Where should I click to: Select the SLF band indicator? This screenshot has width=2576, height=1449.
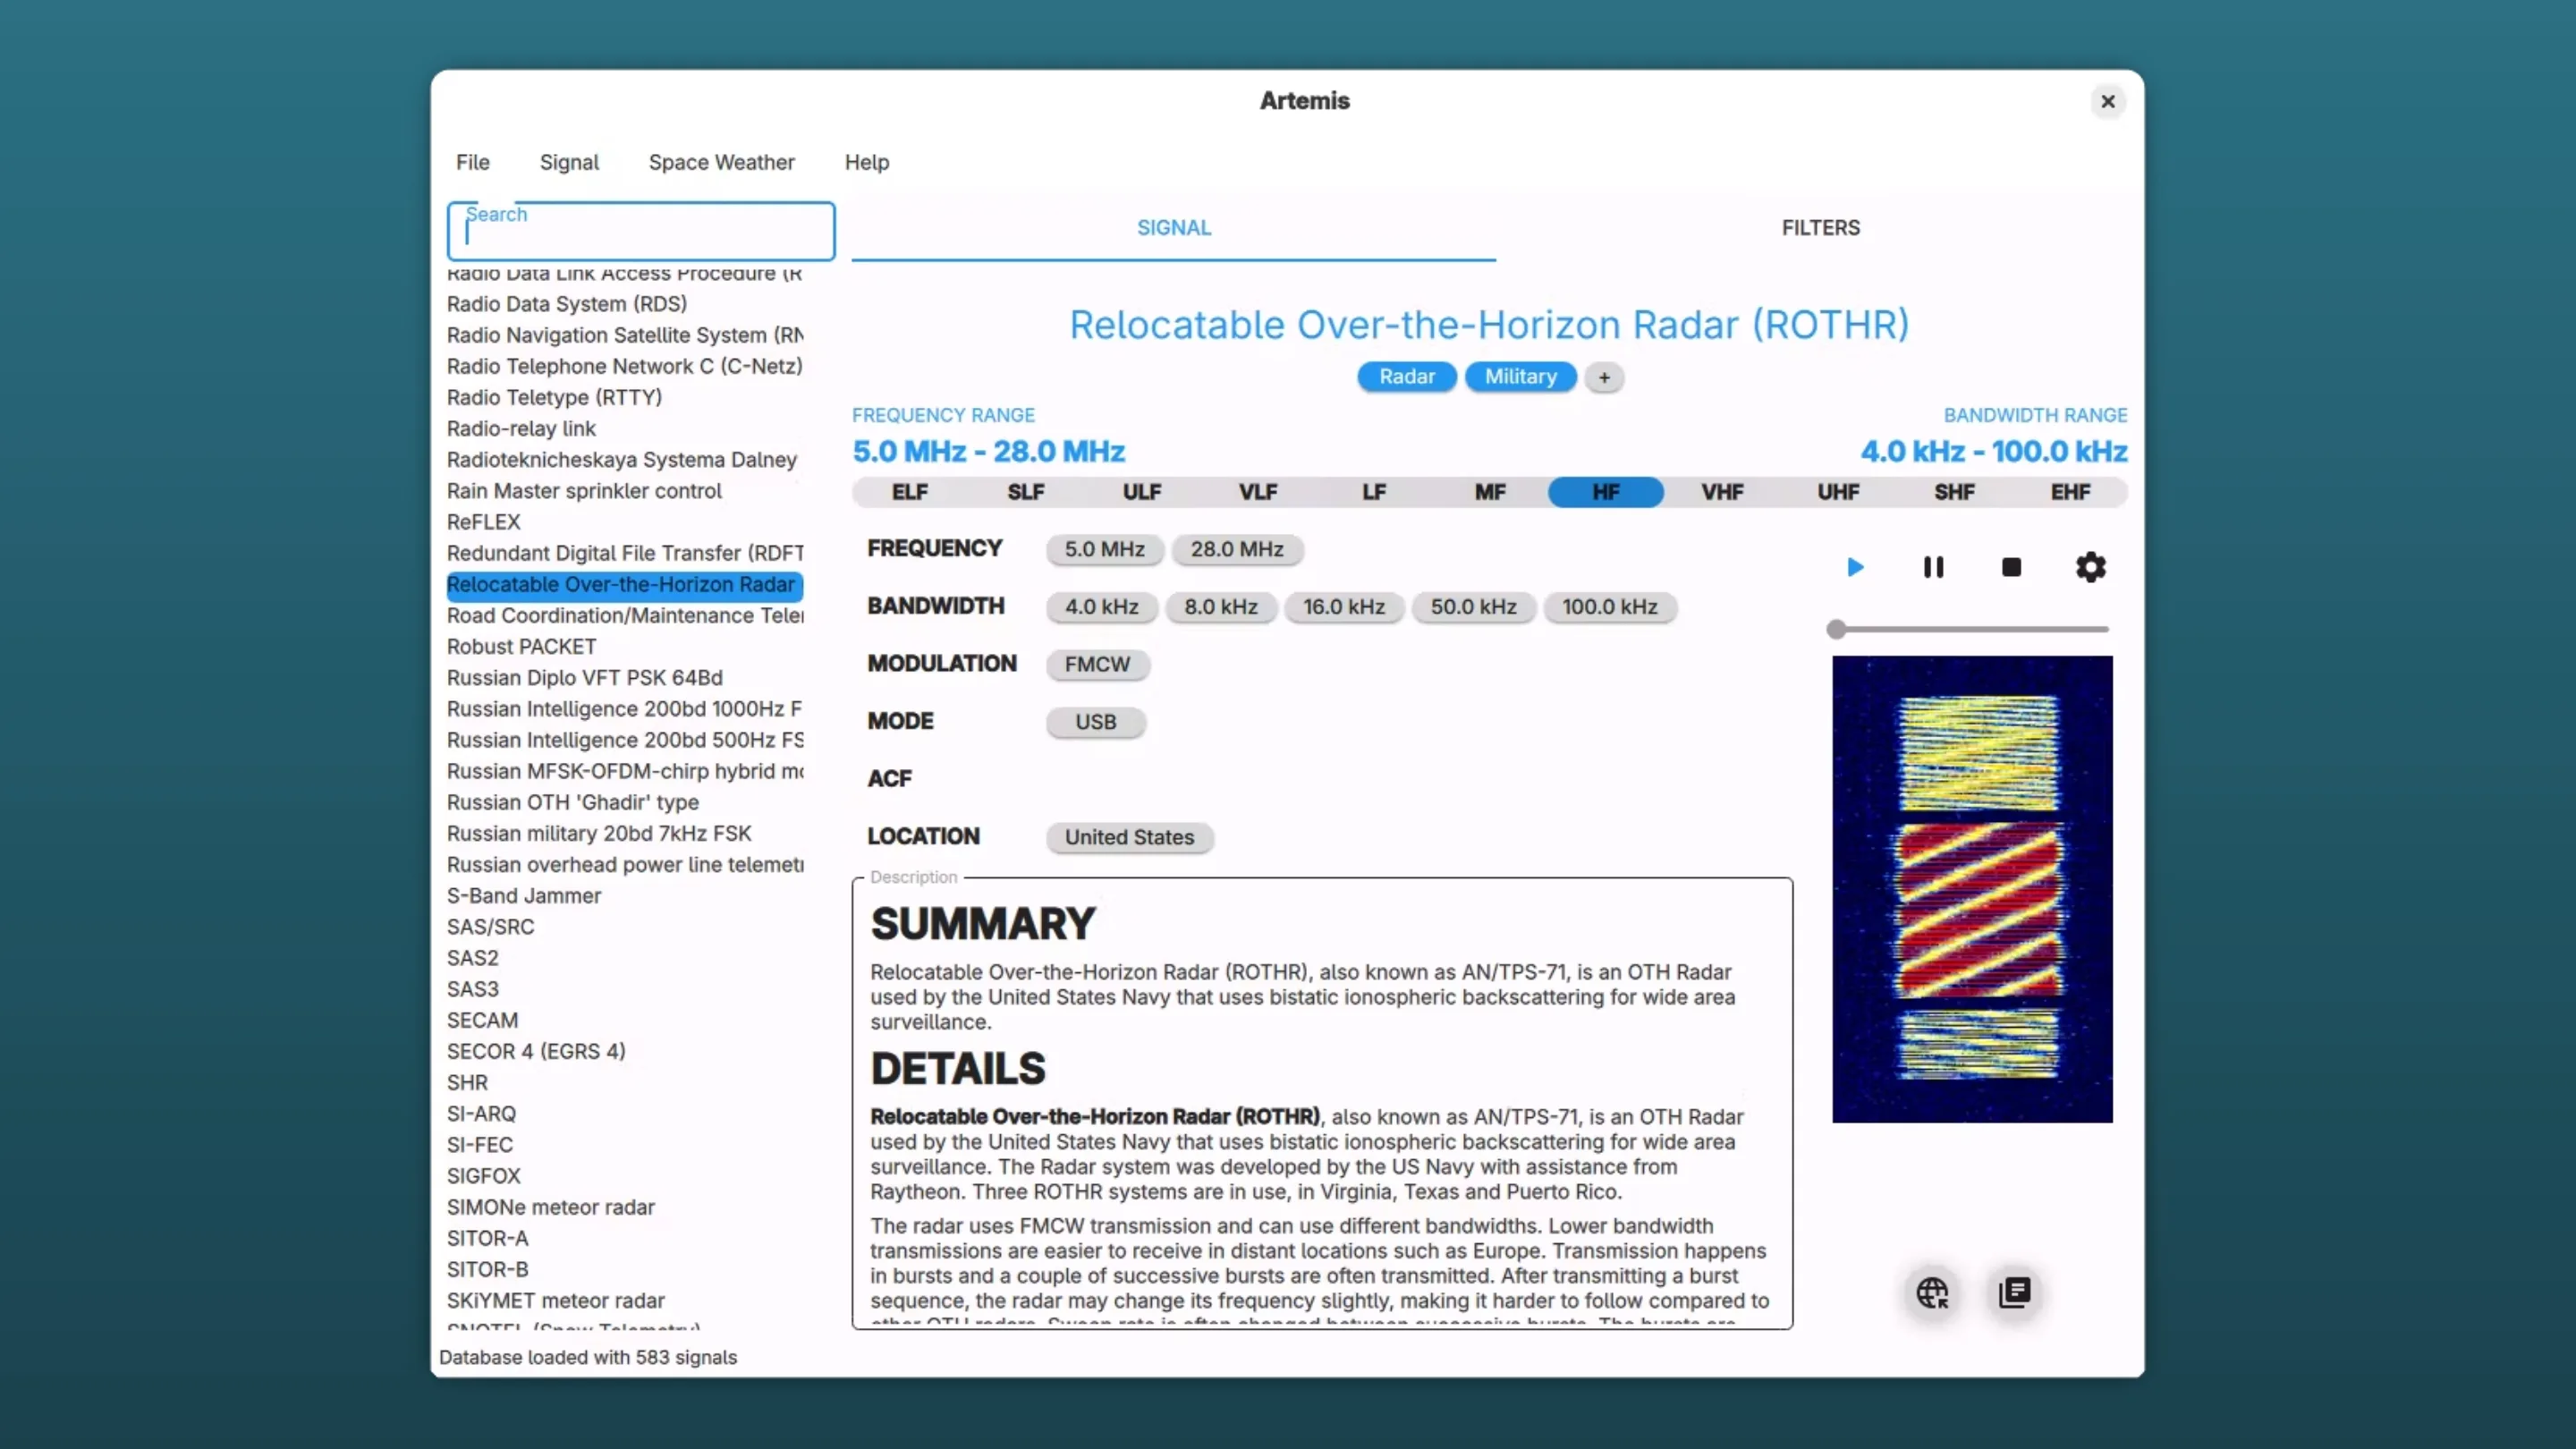pos(1025,492)
